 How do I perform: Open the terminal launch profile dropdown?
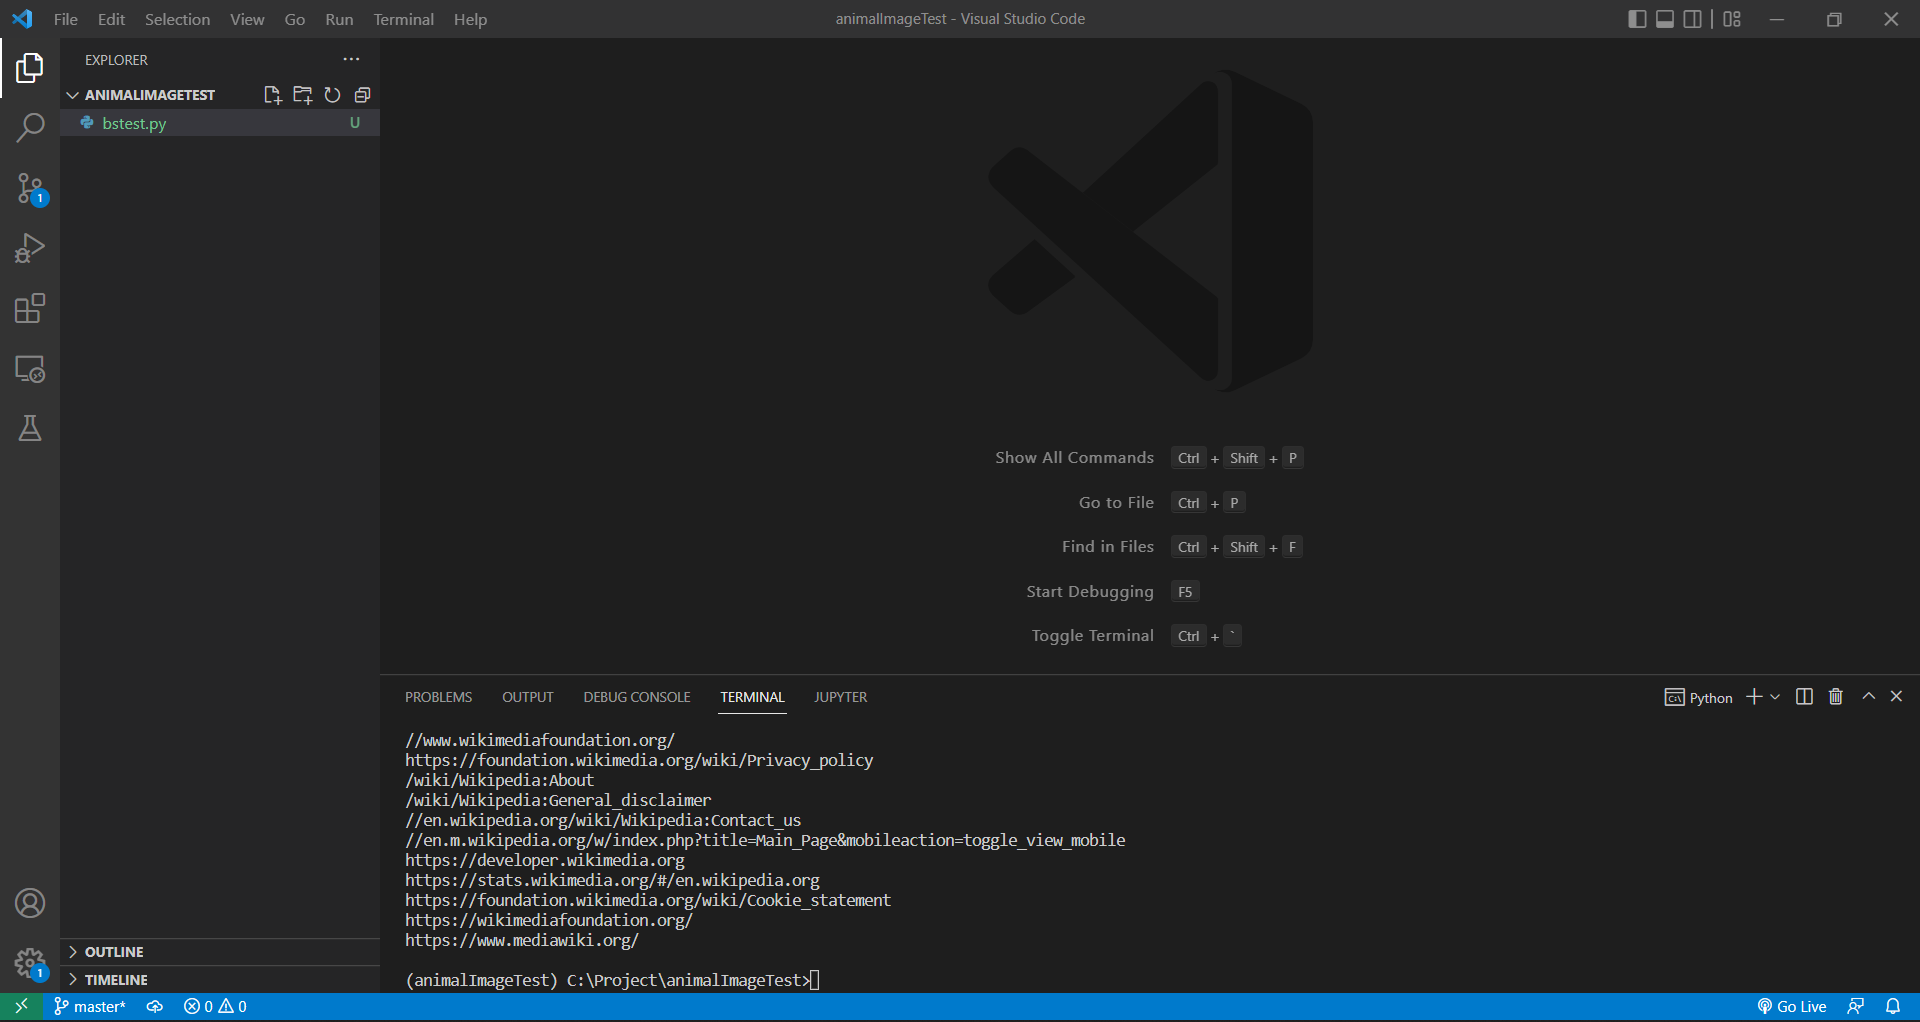click(x=1775, y=697)
